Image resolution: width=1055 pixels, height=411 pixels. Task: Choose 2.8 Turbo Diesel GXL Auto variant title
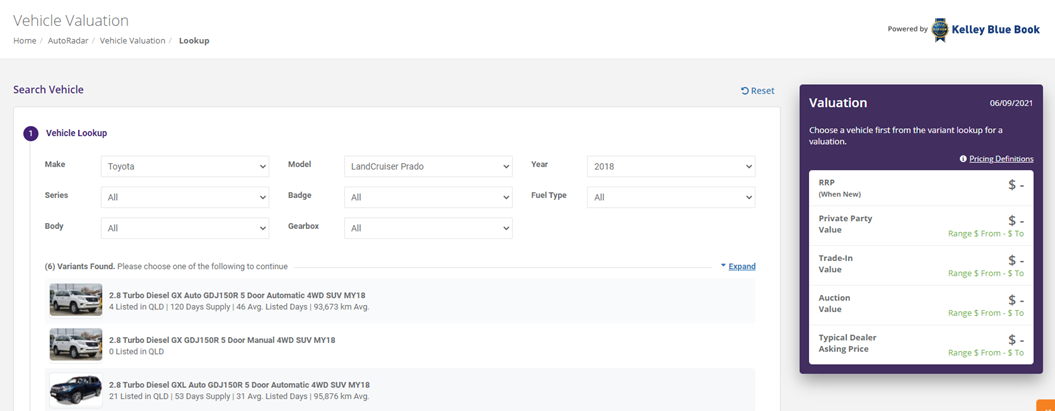[240, 385]
